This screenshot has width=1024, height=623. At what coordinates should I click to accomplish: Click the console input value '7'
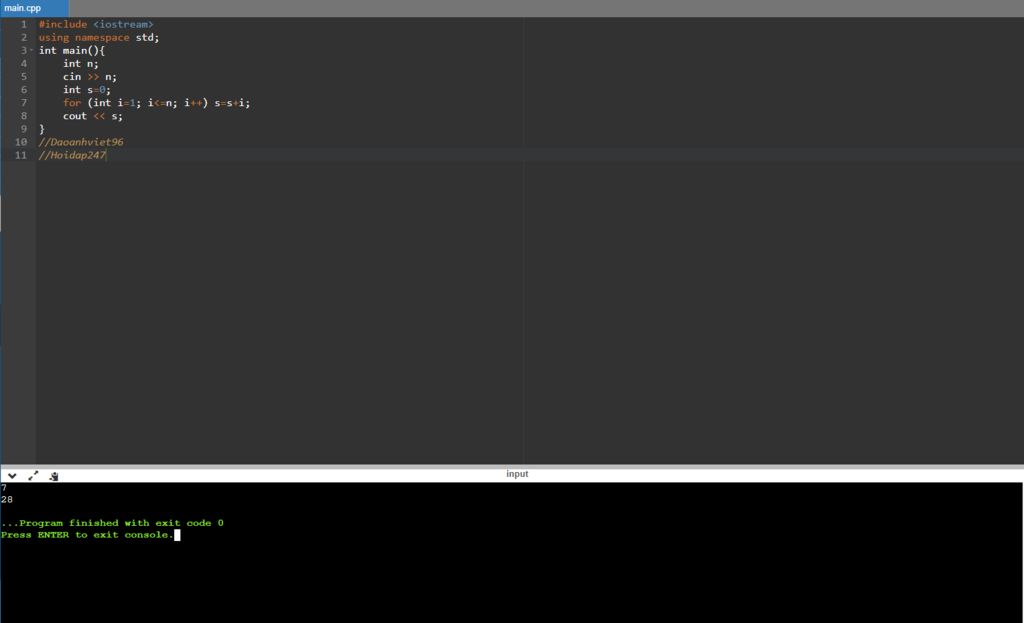click(4, 488)
